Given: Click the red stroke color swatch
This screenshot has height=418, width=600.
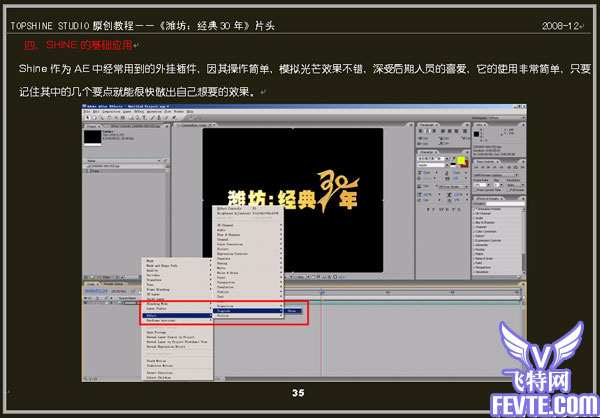Looking at the screenshot, I should 465,165.
